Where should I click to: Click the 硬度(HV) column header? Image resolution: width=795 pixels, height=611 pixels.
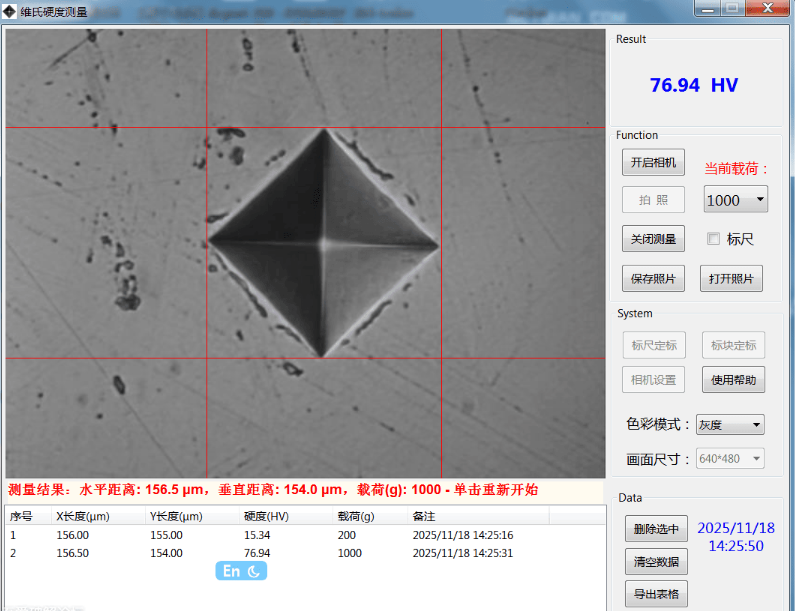265,516
